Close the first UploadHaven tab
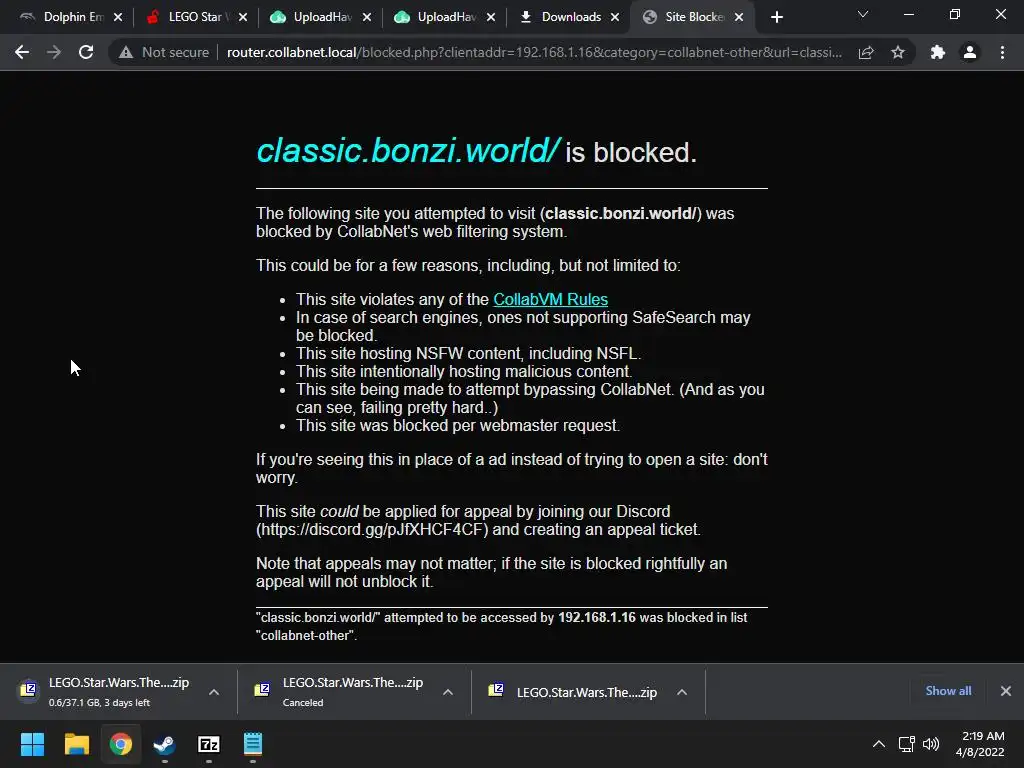The width and height of the screenshot is (1024, 768). 367,18
